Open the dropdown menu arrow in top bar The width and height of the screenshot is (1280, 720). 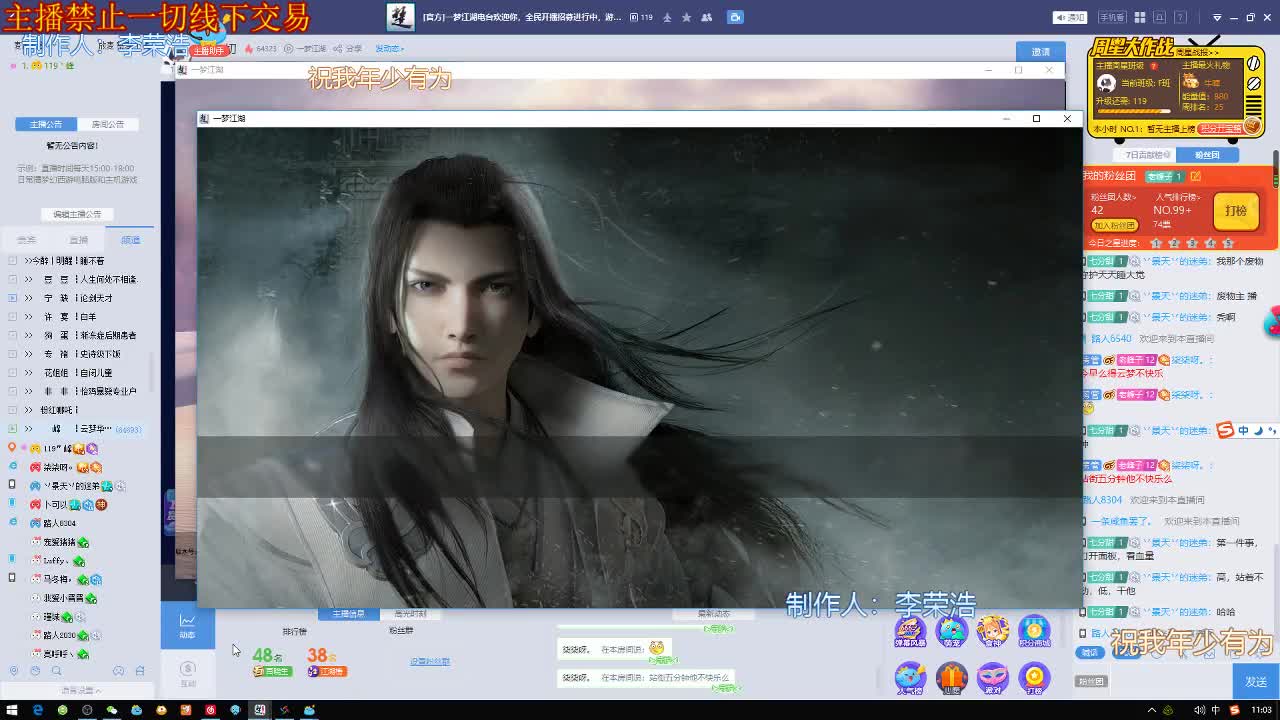click(x=1217, y=17)
